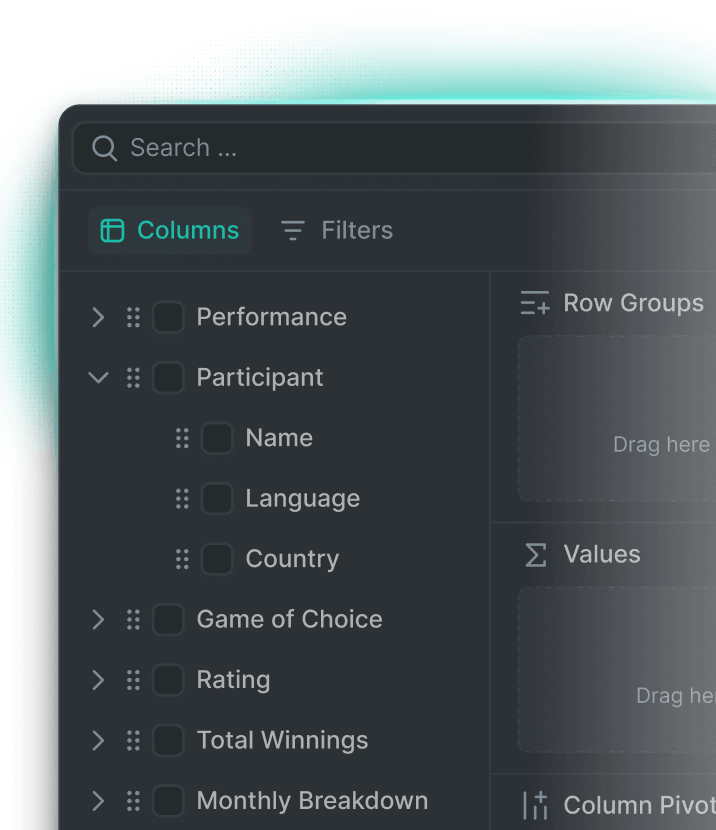716x830 pixels.
Task: Click the Participant group label
Action: (260, 378)
